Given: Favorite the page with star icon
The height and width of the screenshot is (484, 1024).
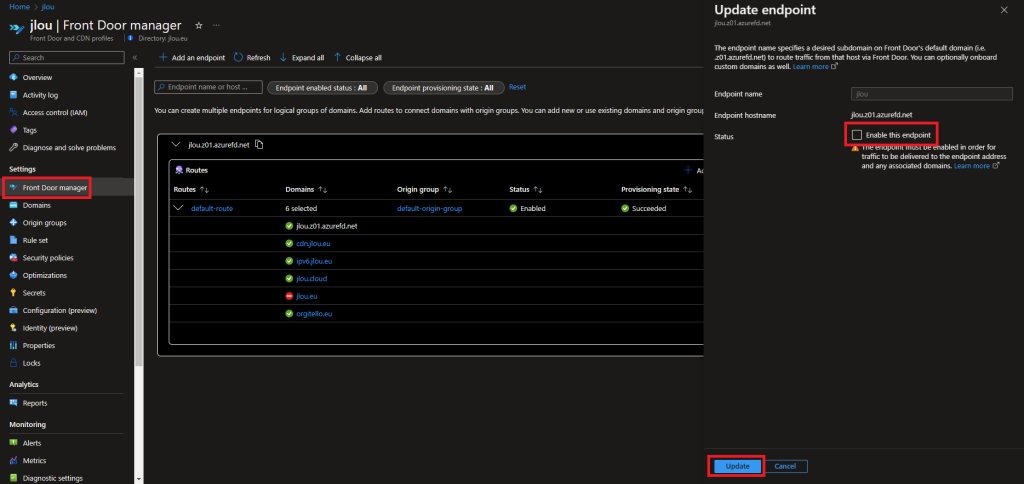Looking at the screenshot, I should point(199,25).
